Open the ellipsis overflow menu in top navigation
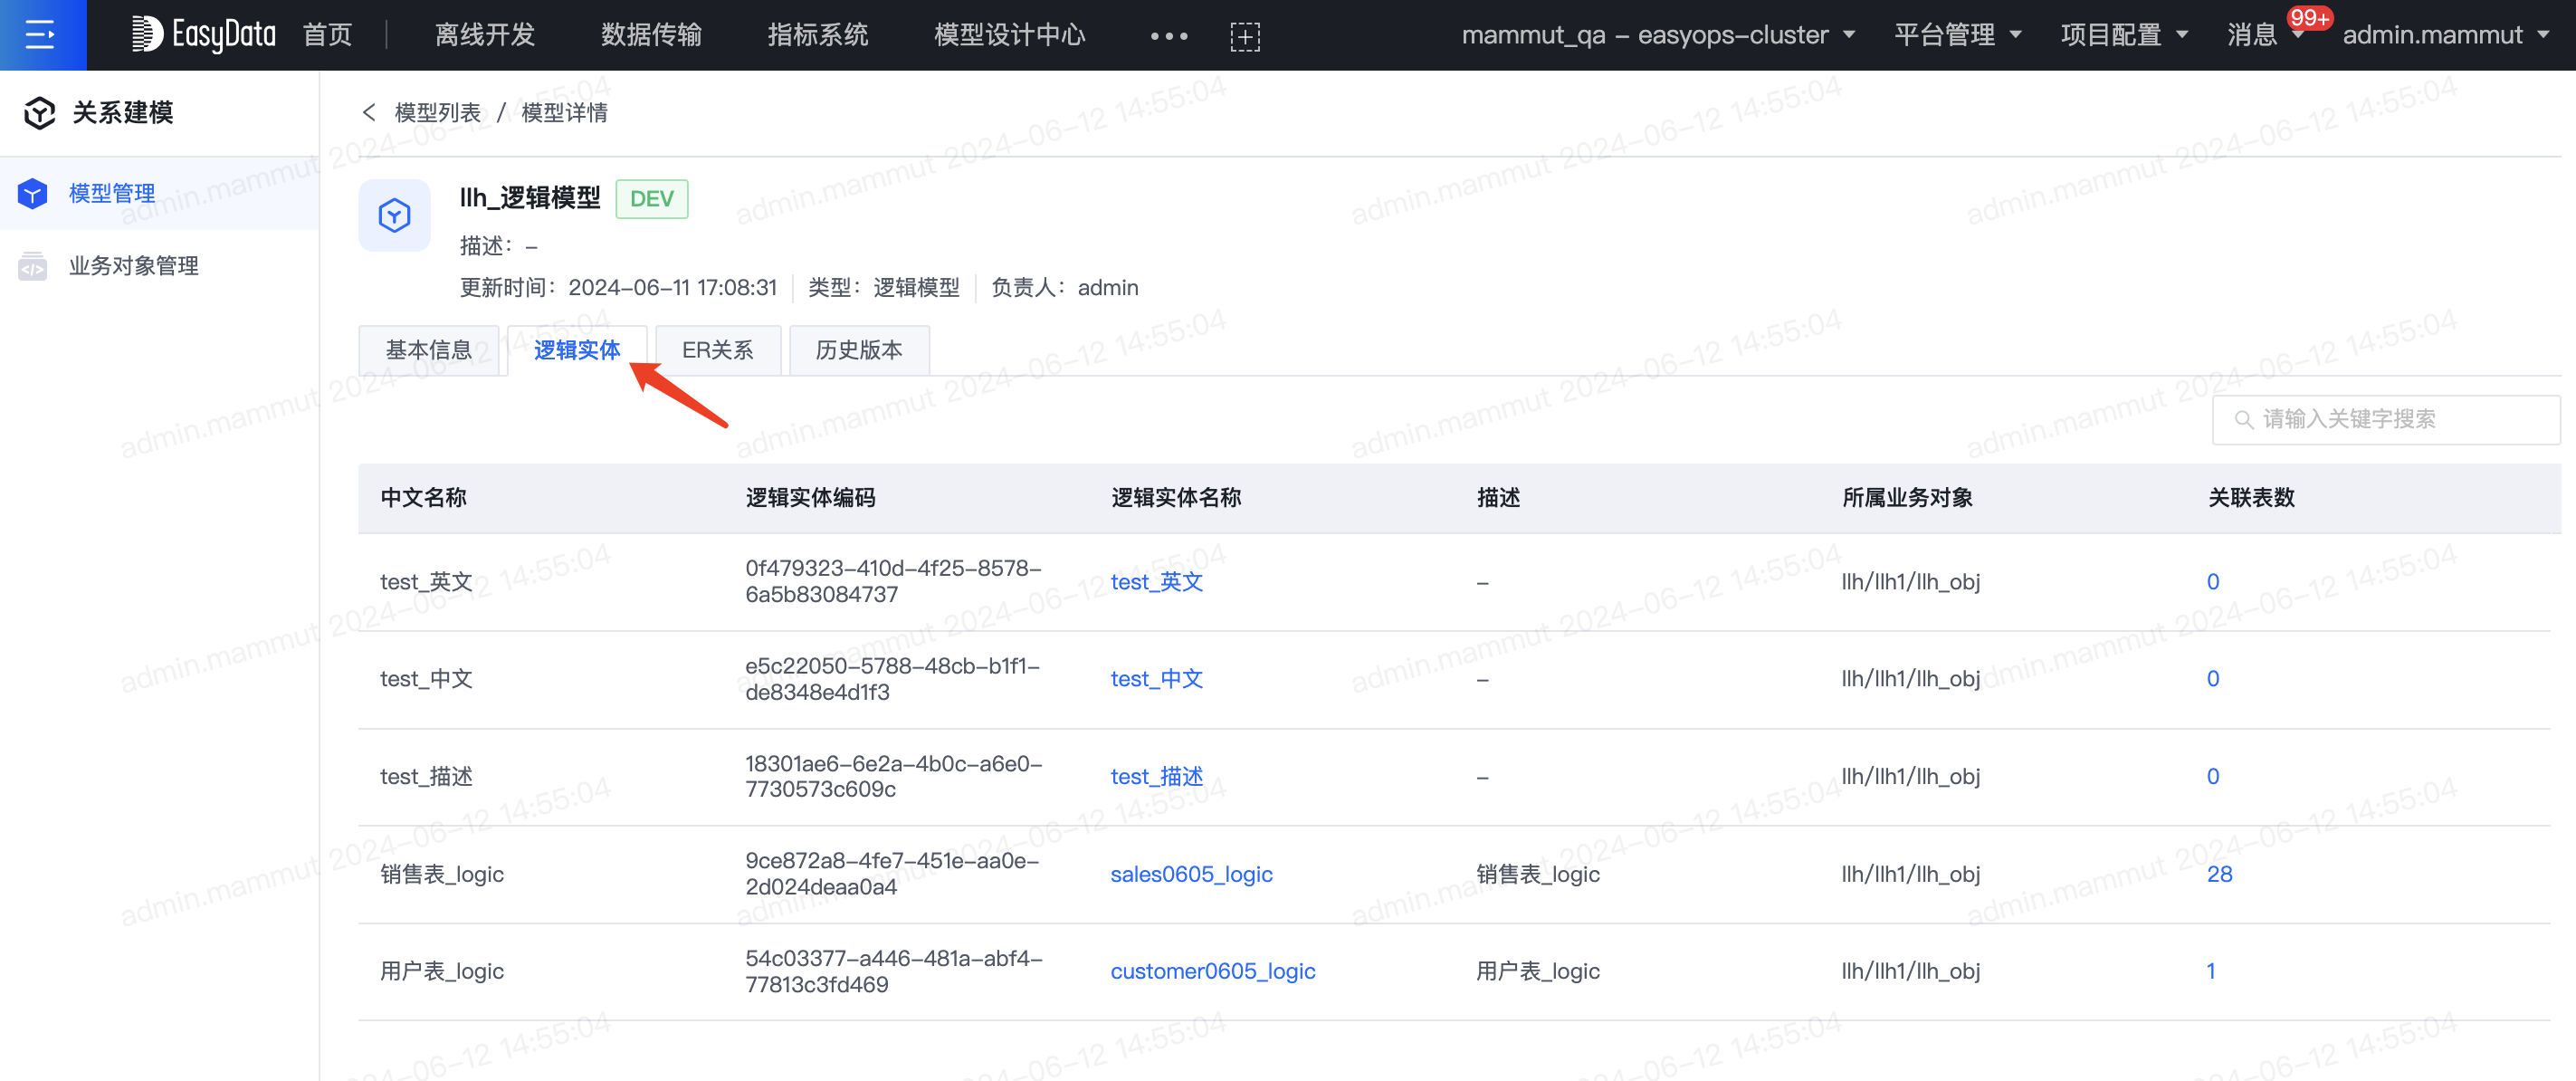Screen dimensions: 2576x1081 (x=1168, y=35)
